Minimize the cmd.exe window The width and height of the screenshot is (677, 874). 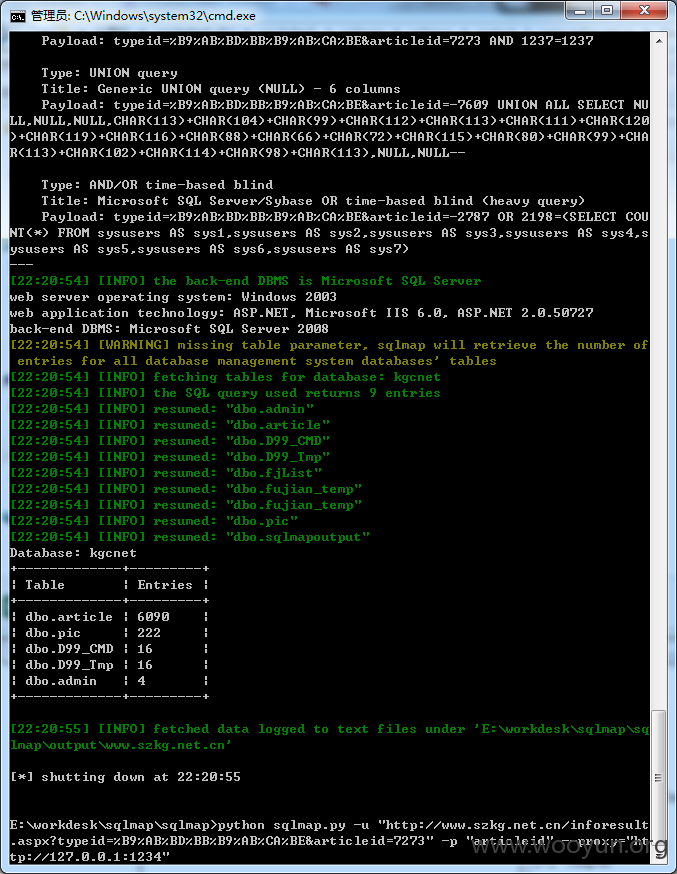click(580, 10)
